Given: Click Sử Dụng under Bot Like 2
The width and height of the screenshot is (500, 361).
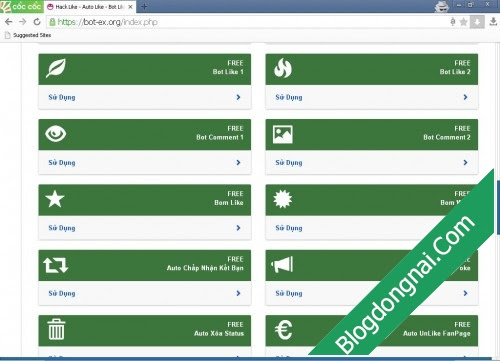Looking at the screenshot, I should point(289,97).
